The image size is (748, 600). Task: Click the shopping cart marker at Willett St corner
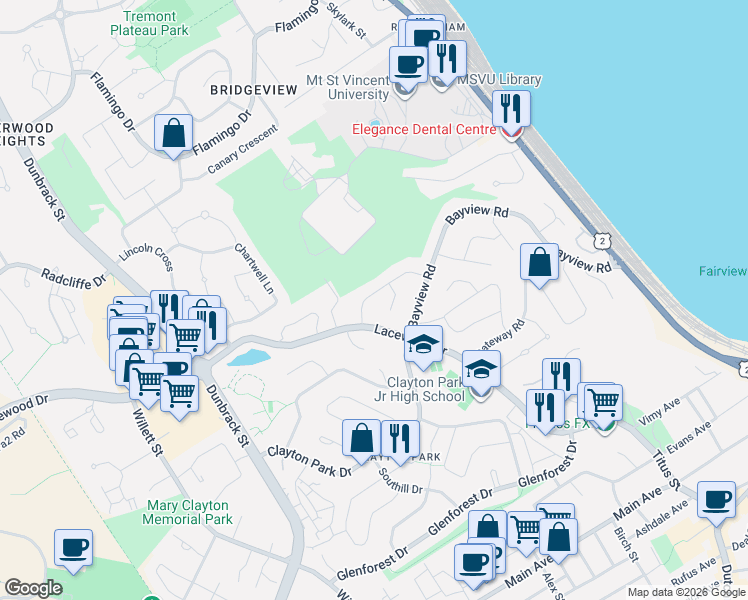point(180,395)
